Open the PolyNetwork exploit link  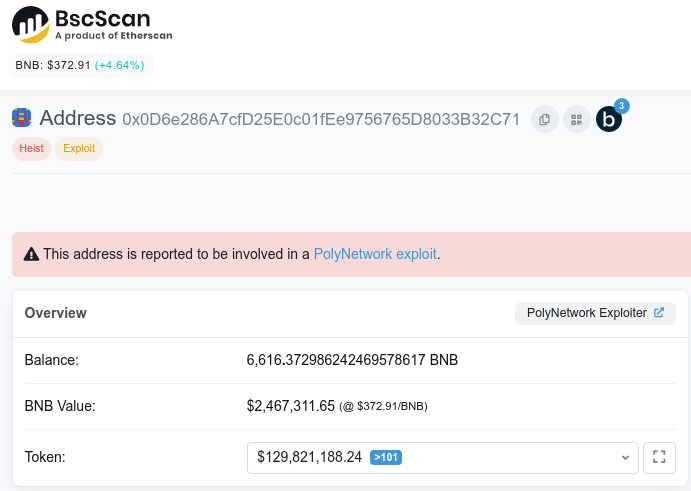click(x=375, y=254)
